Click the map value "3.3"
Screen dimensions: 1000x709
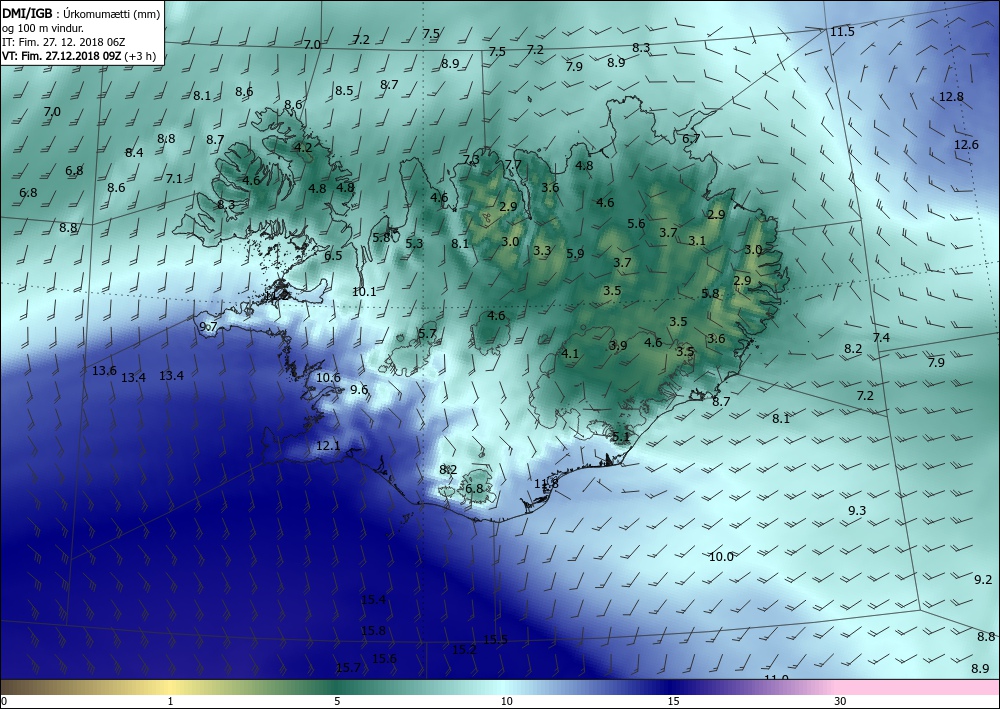(x=542, y=251)
